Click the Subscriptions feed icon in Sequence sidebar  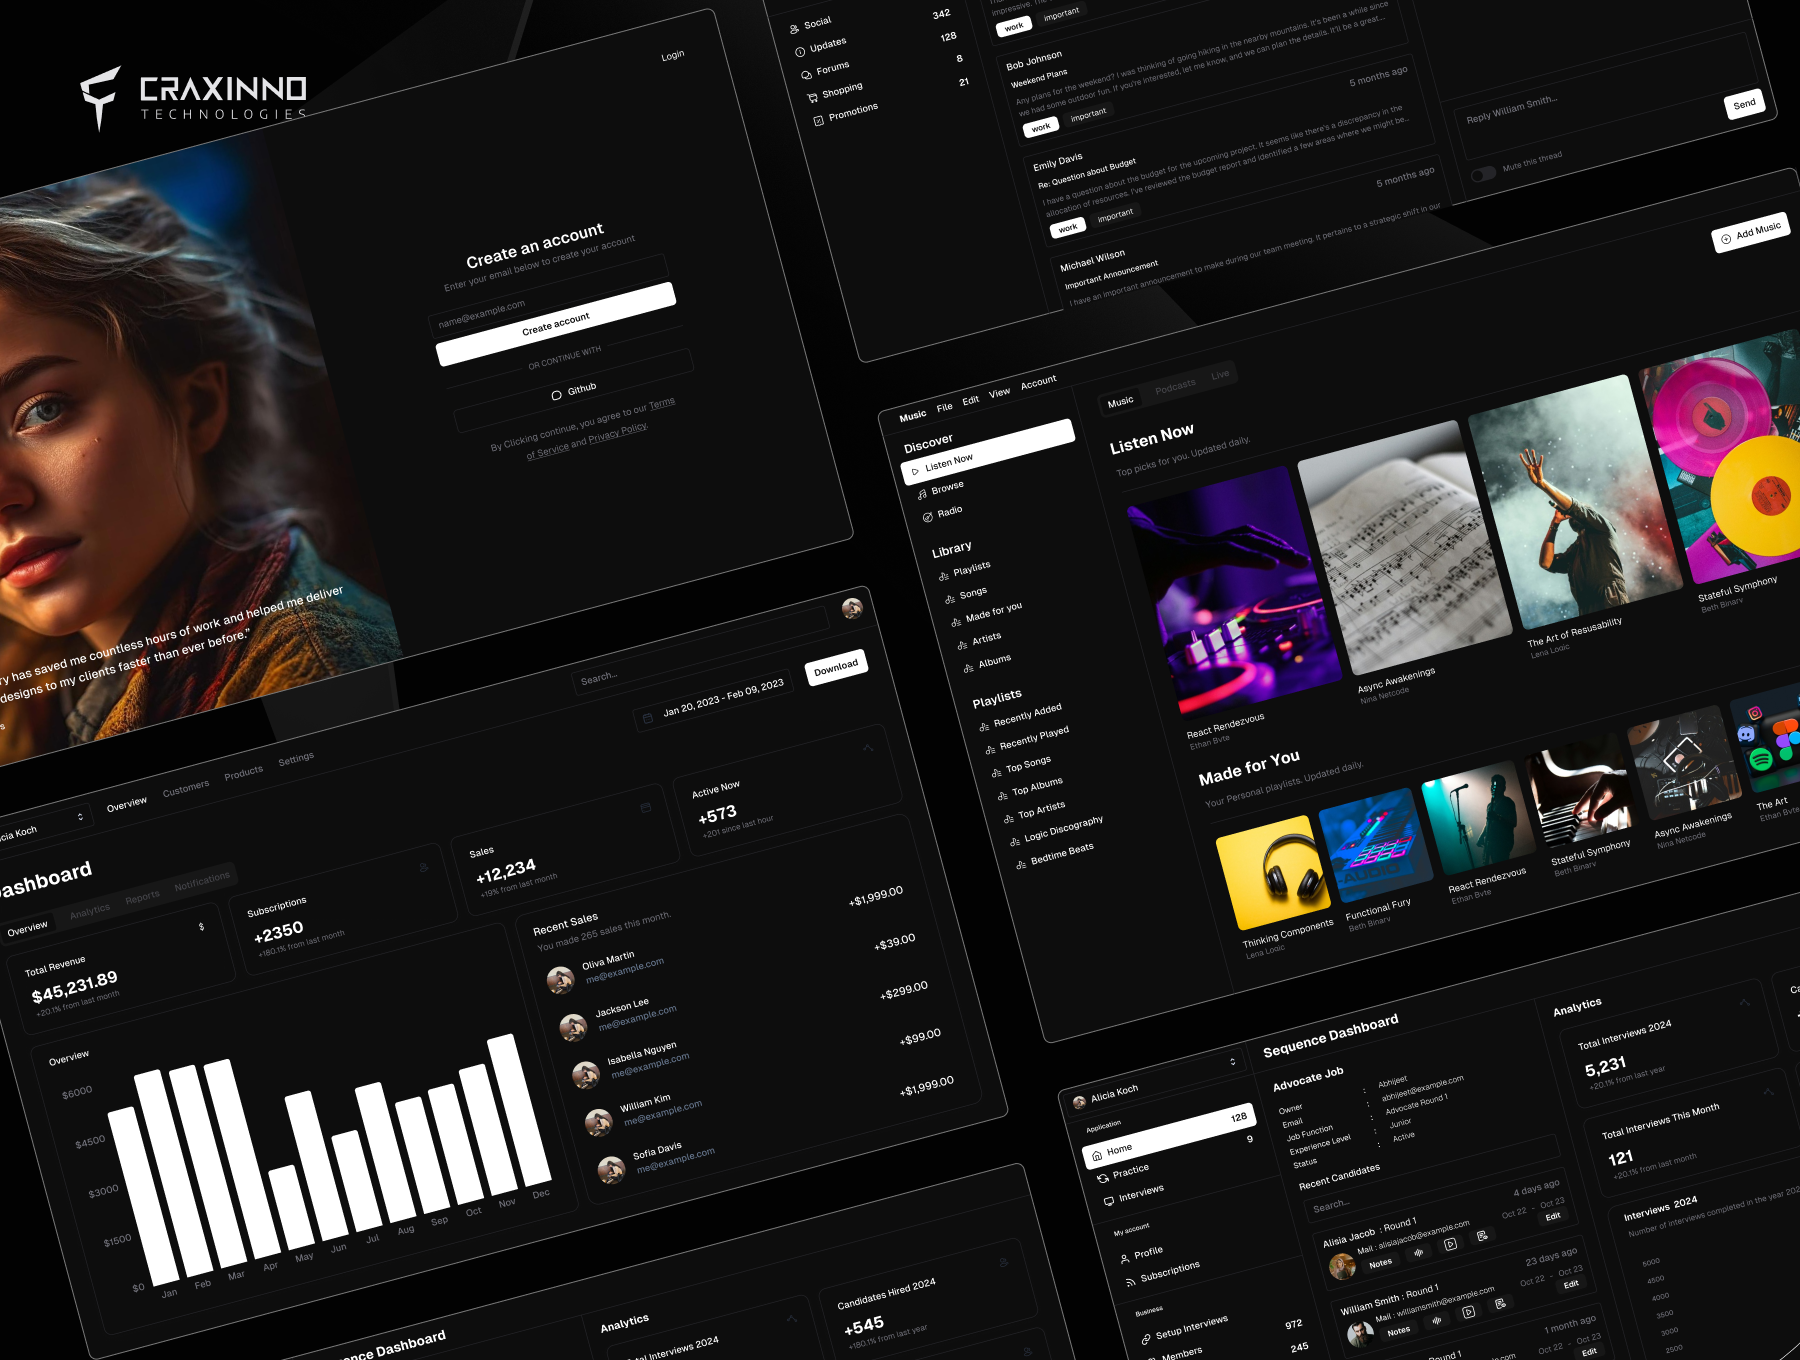[1131, 1281]
